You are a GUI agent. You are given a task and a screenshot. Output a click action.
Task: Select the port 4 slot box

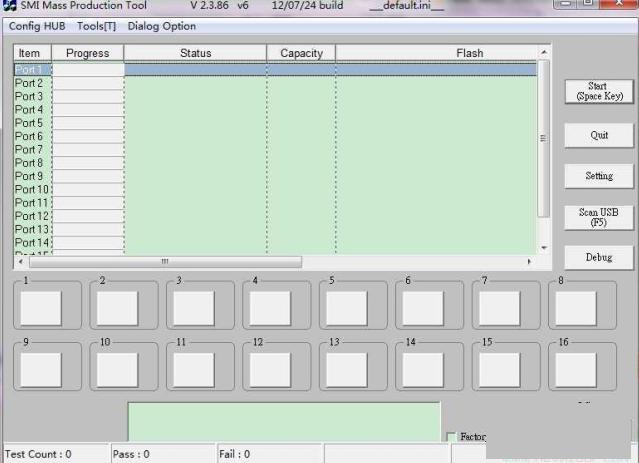pos(270,308)
